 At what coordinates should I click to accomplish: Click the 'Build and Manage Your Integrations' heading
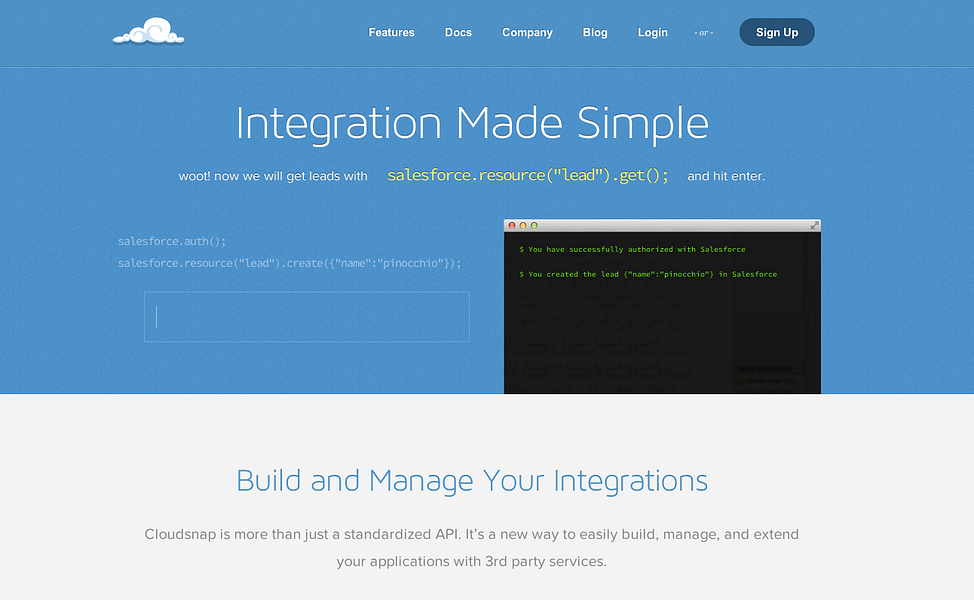coord(472,481)
